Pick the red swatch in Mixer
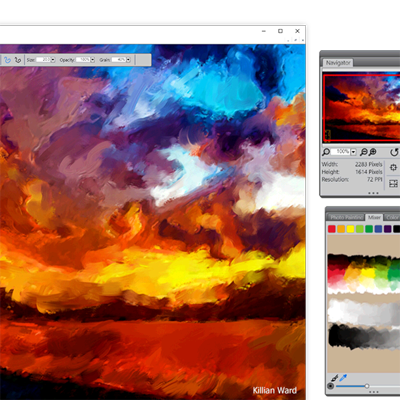This screenshot has width=400, height=400. point(332,229)
